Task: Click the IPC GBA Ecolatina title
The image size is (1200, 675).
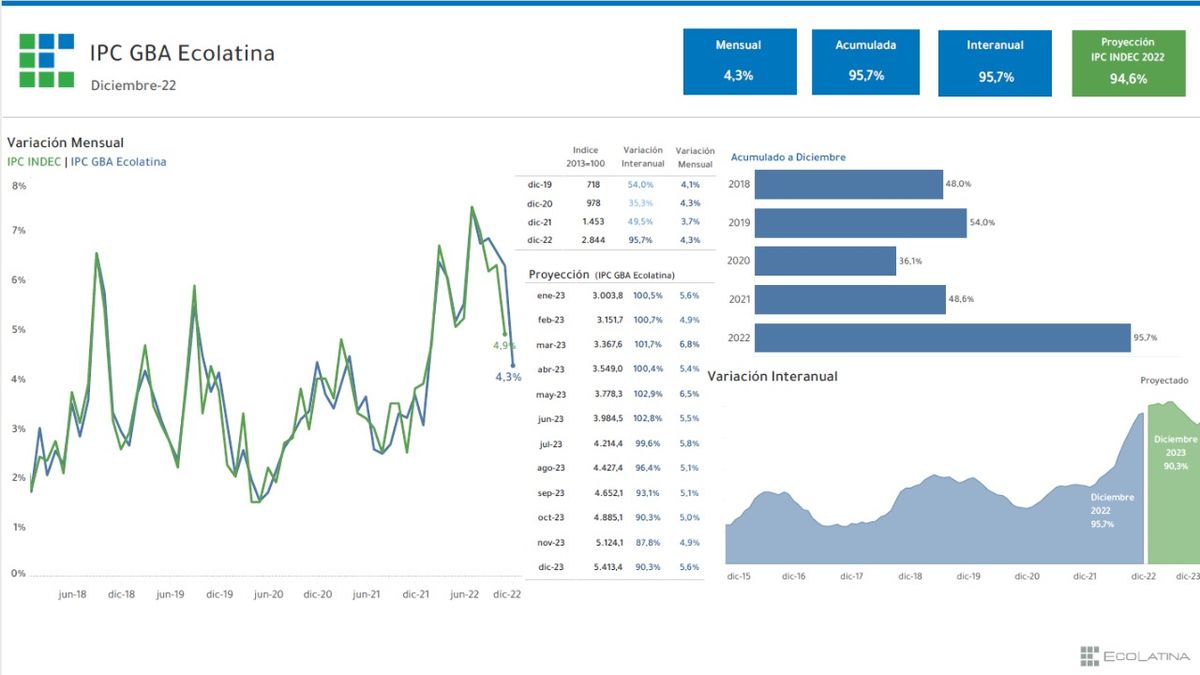Action: [182, 53]
